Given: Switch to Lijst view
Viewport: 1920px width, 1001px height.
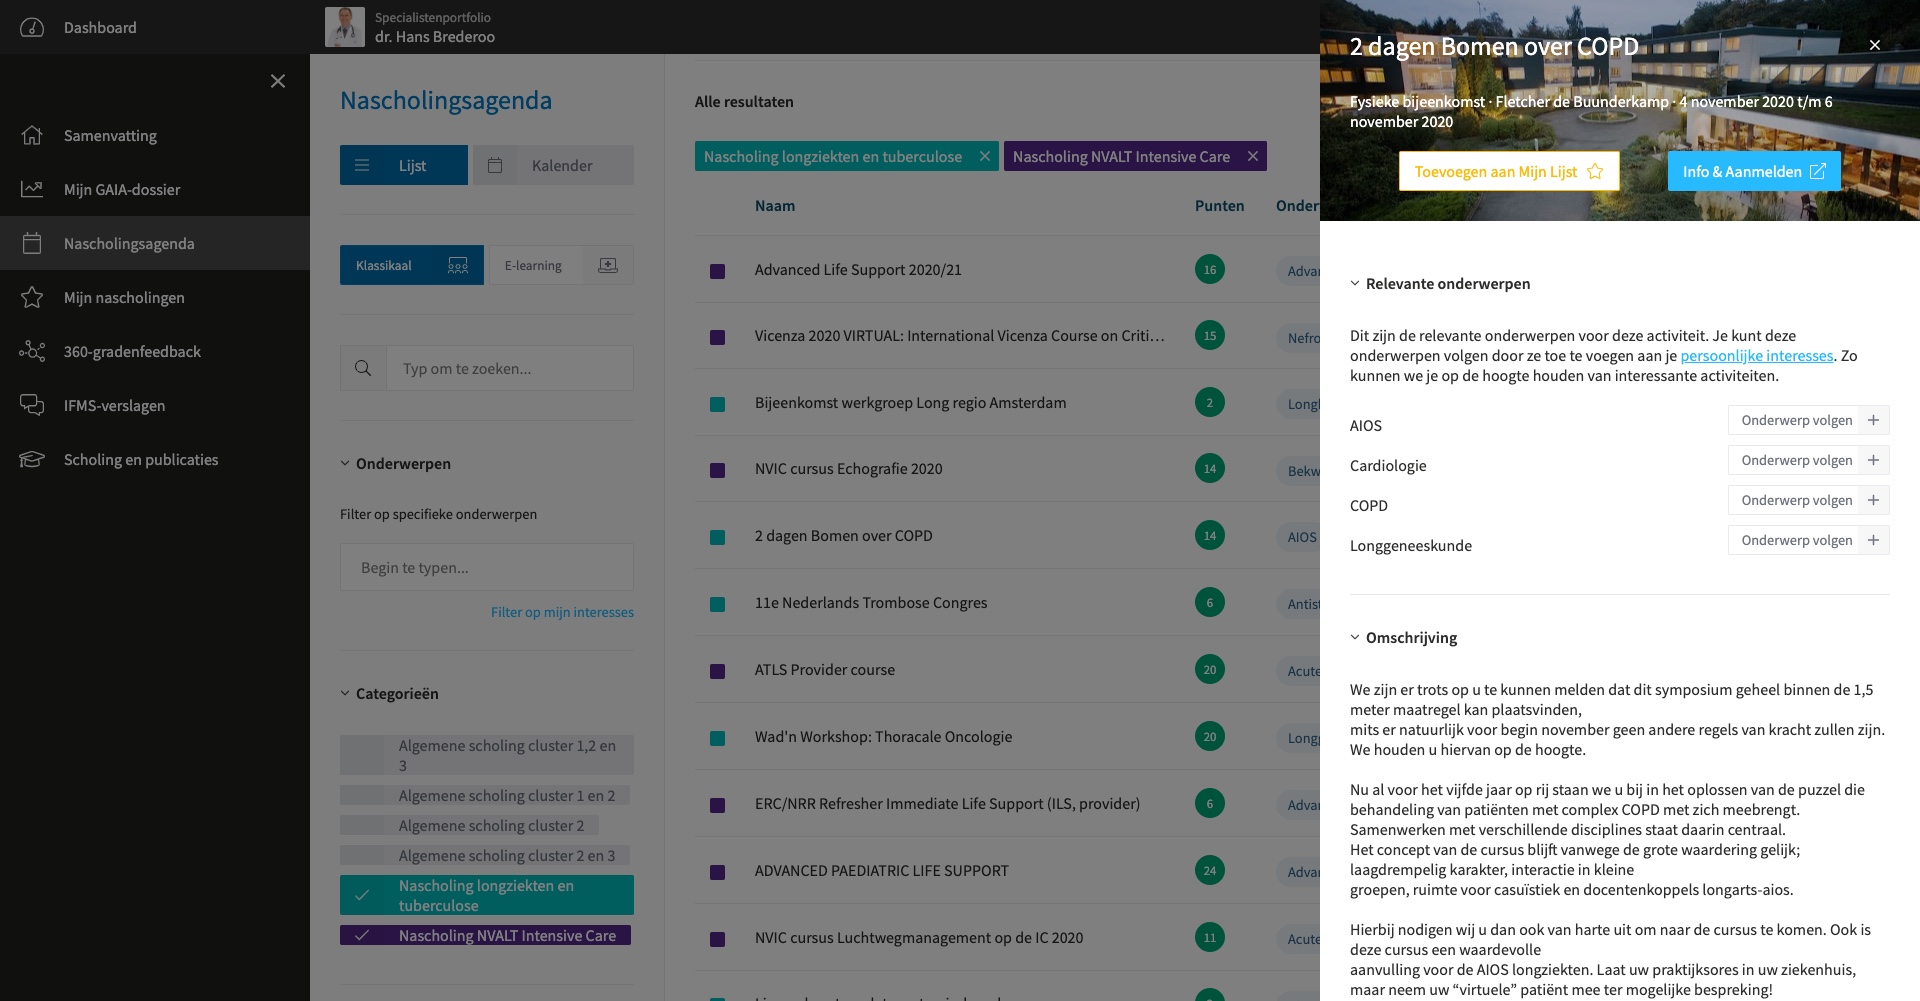Looking at the screenshot, I should 404,165.
